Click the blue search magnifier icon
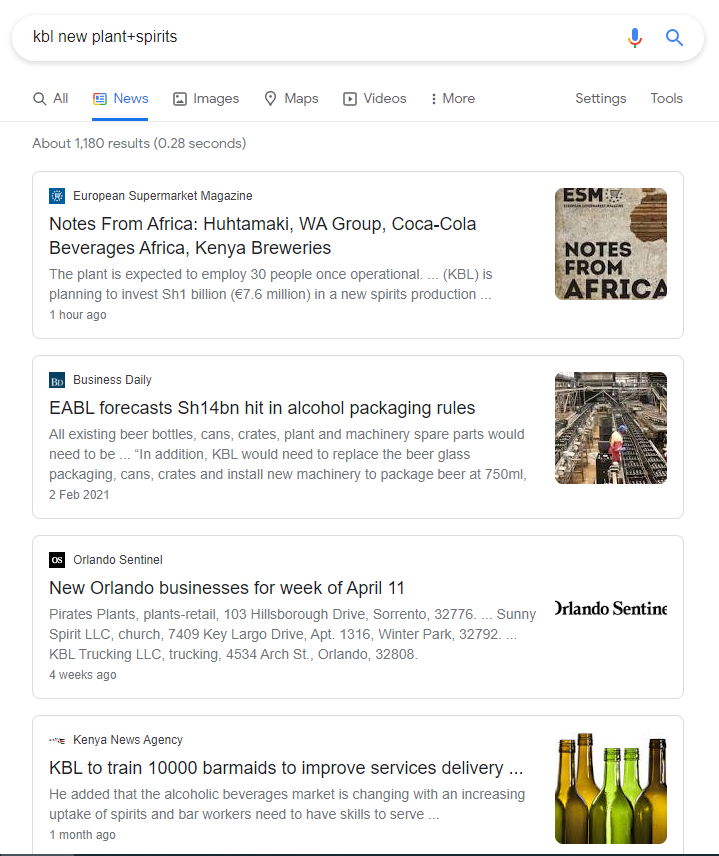The image size is (719, 856). pyautogui.click(x=675, y=38)
